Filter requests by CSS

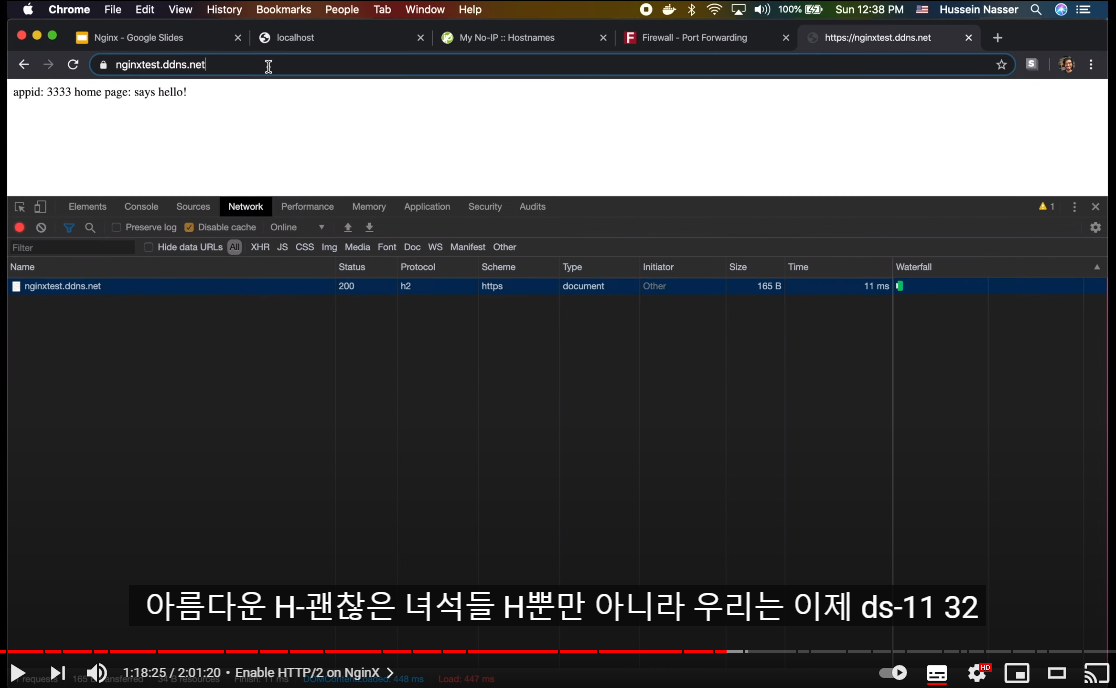tap(305, 248)
